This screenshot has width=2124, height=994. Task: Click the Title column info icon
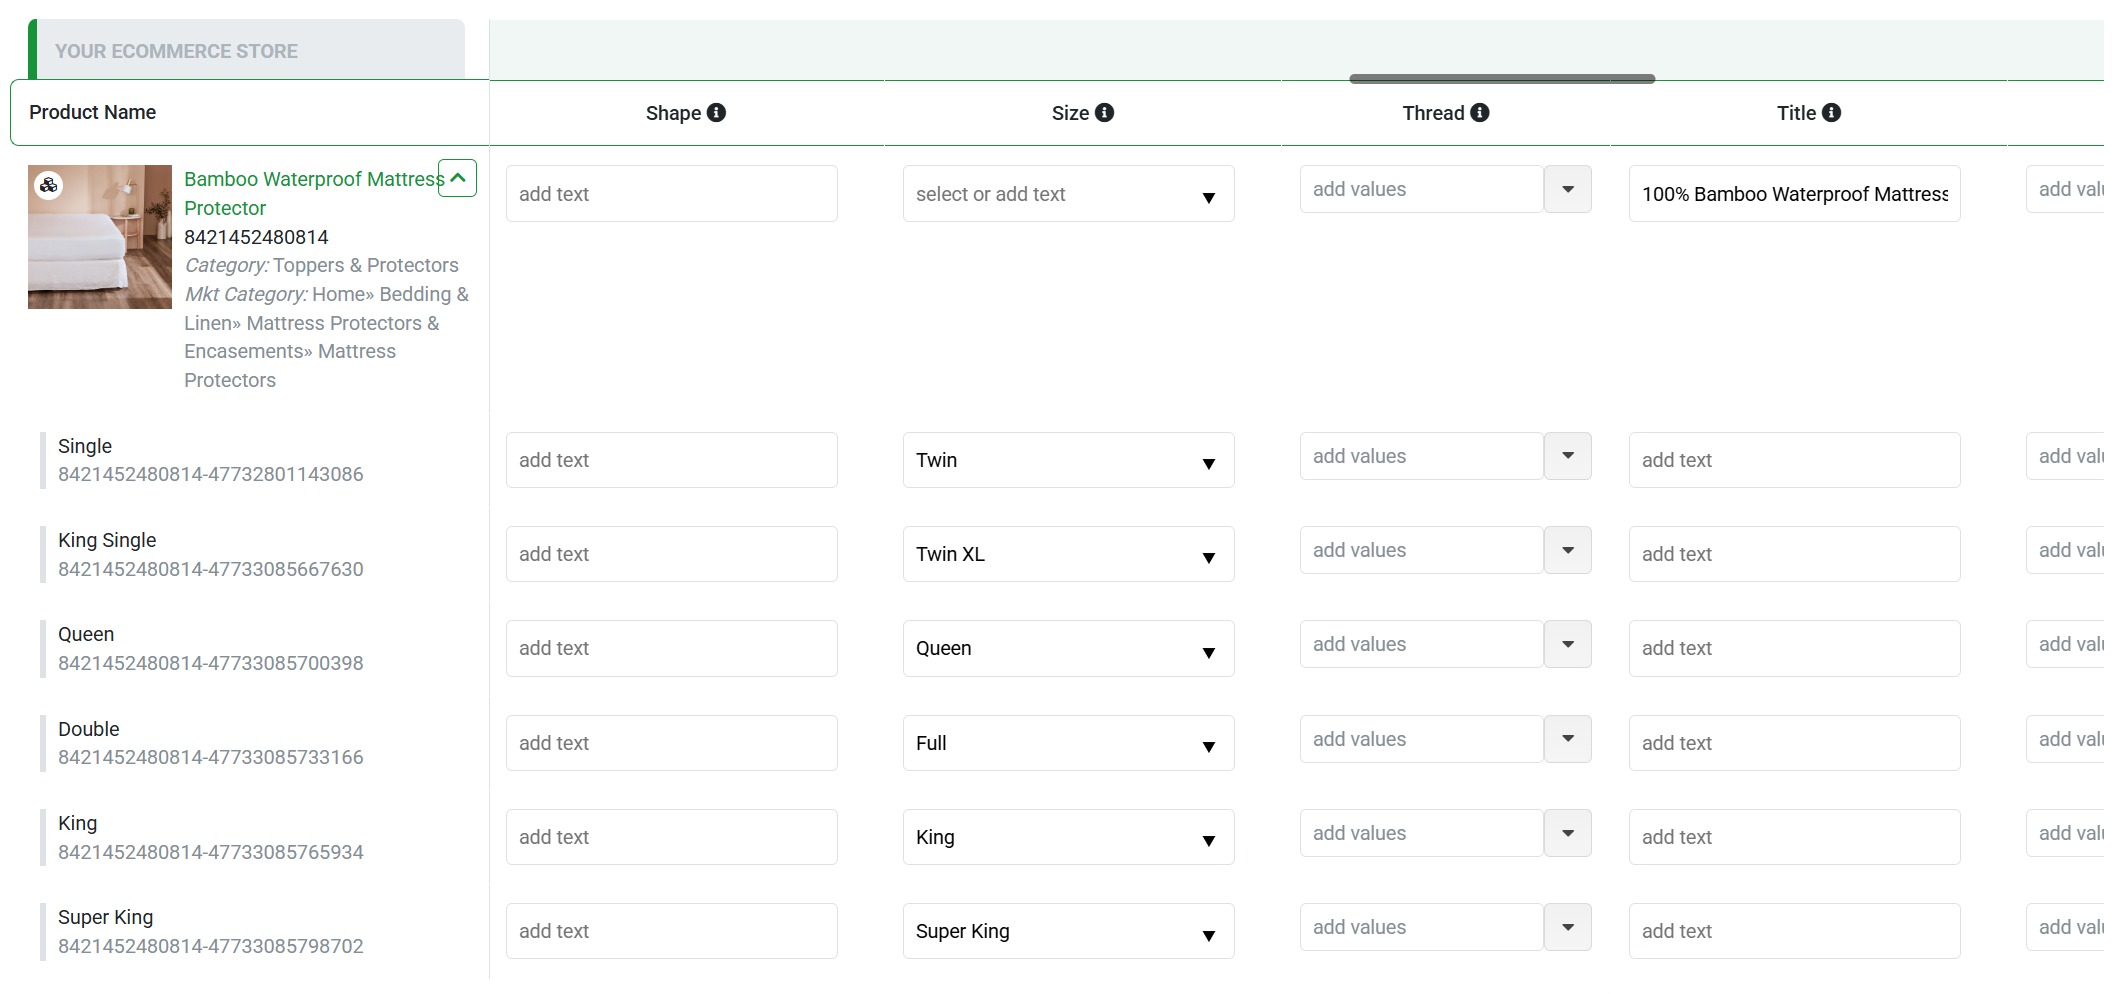(x=1831, y=113)
